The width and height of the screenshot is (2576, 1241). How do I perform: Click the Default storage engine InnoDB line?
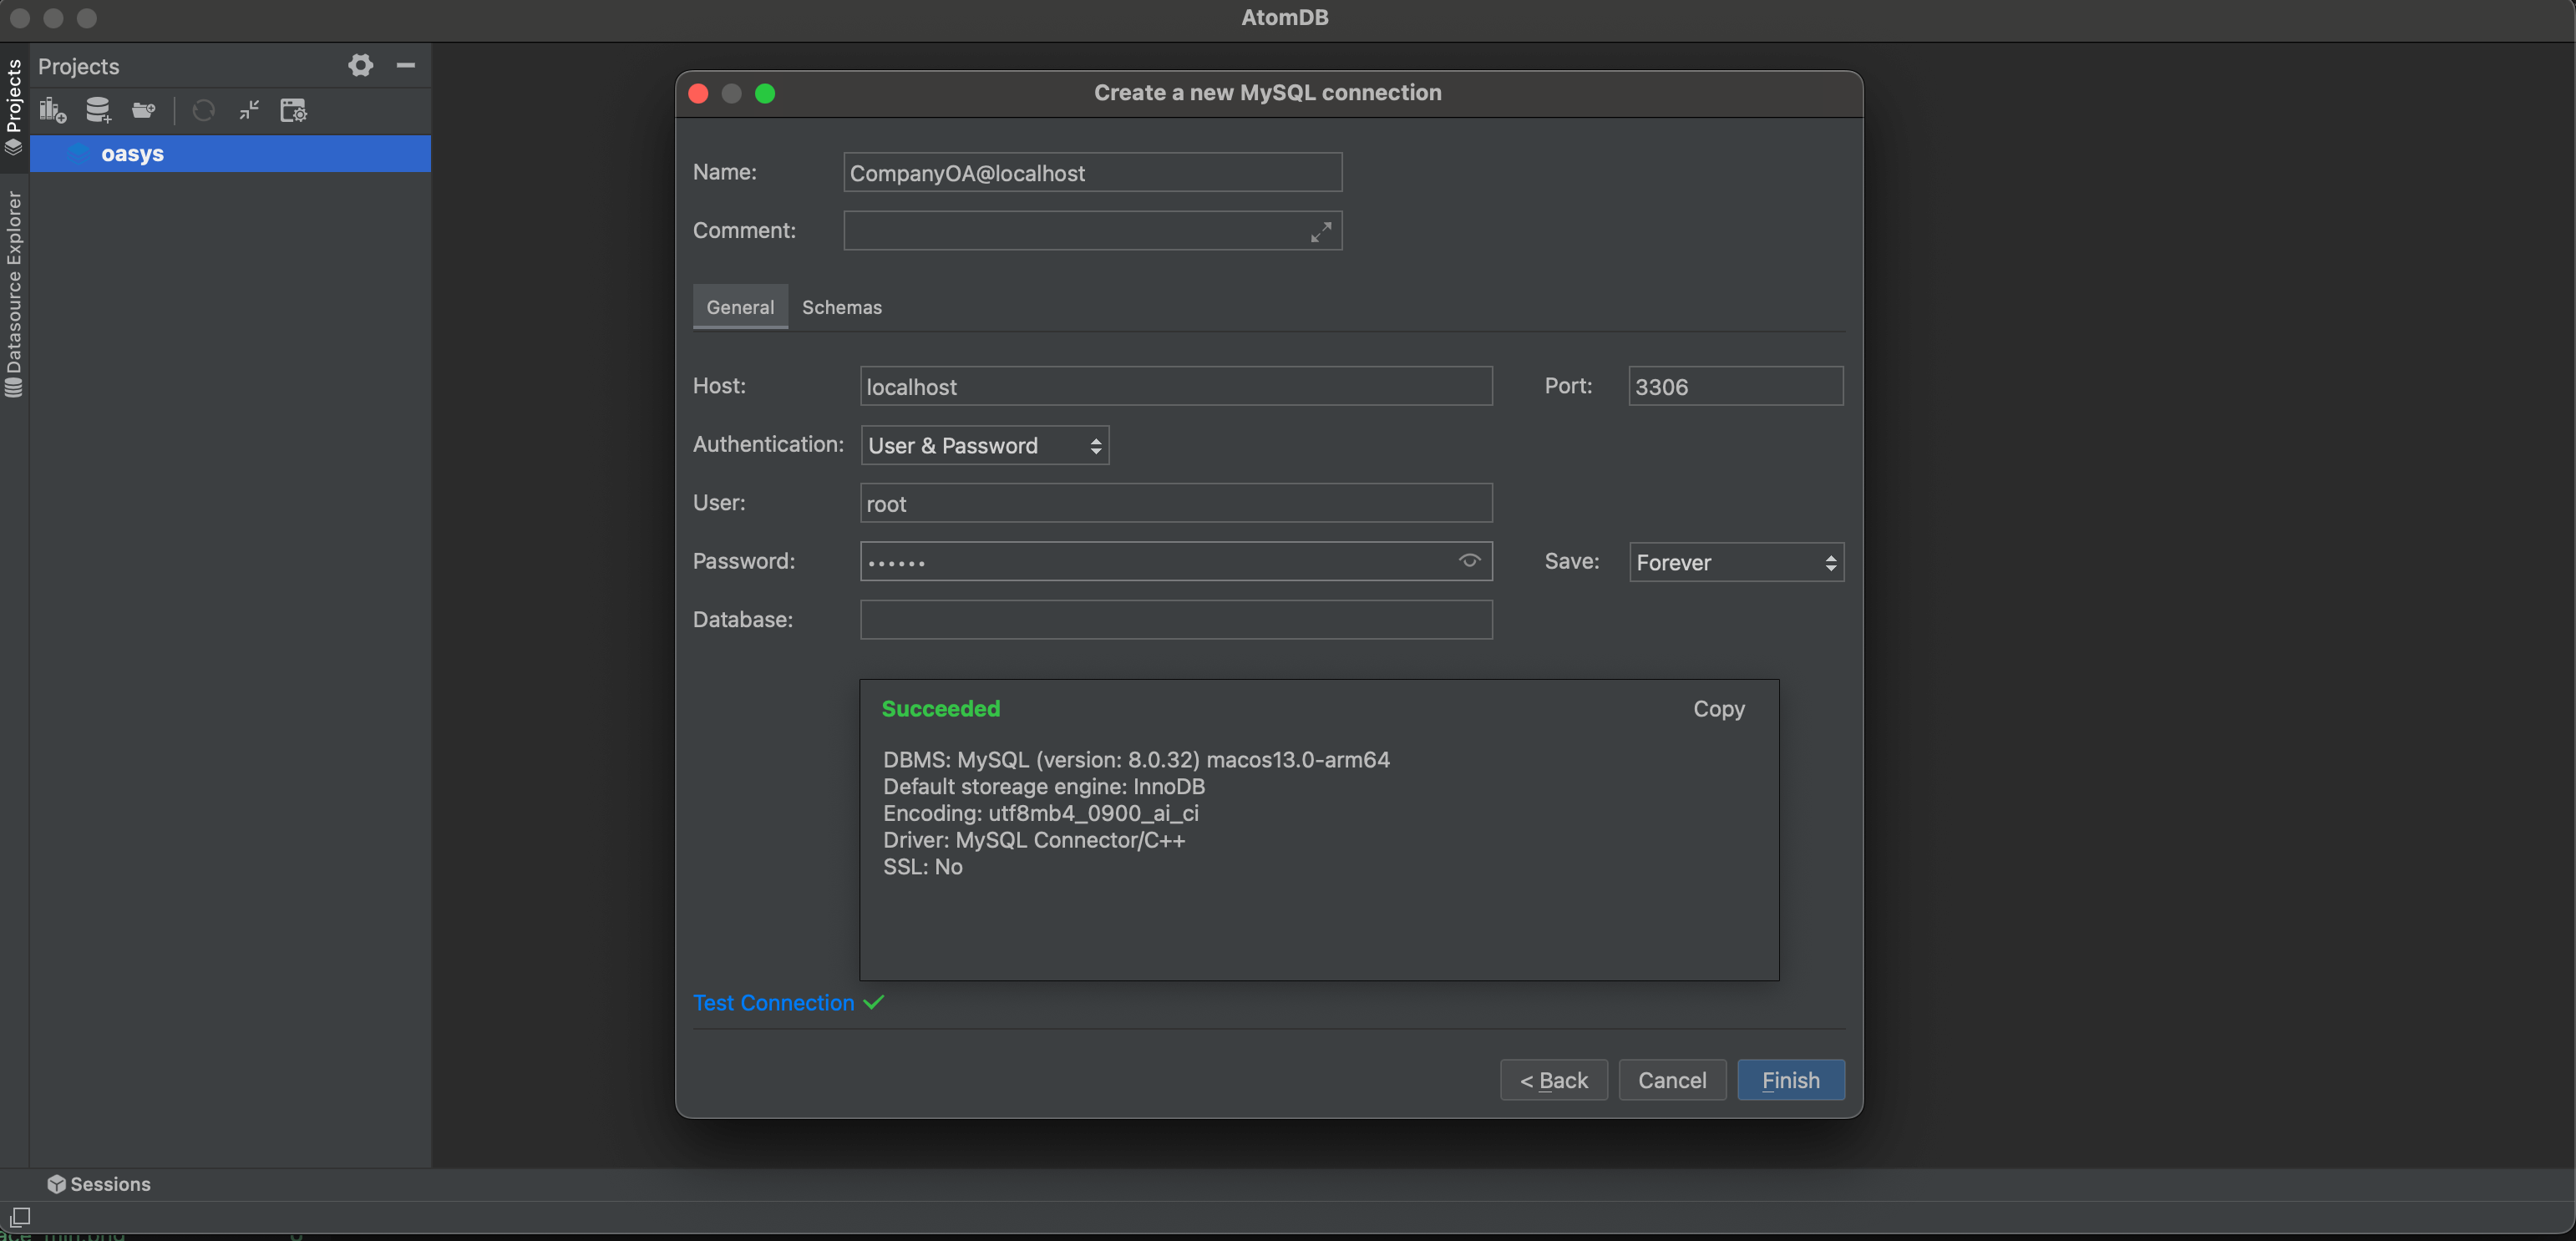1043,787
